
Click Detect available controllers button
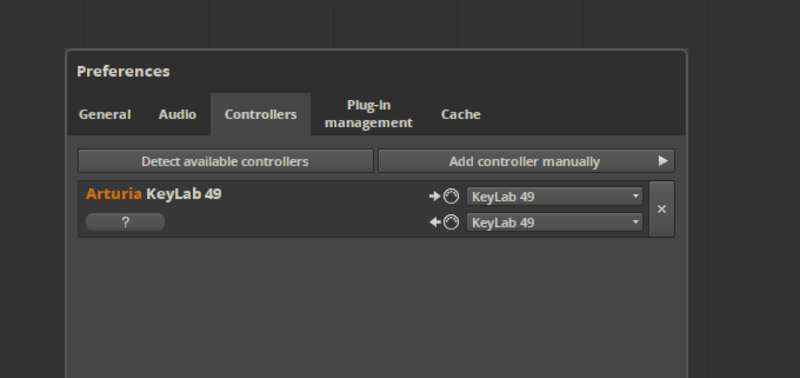pyautogui.click(x=226, y=161)
